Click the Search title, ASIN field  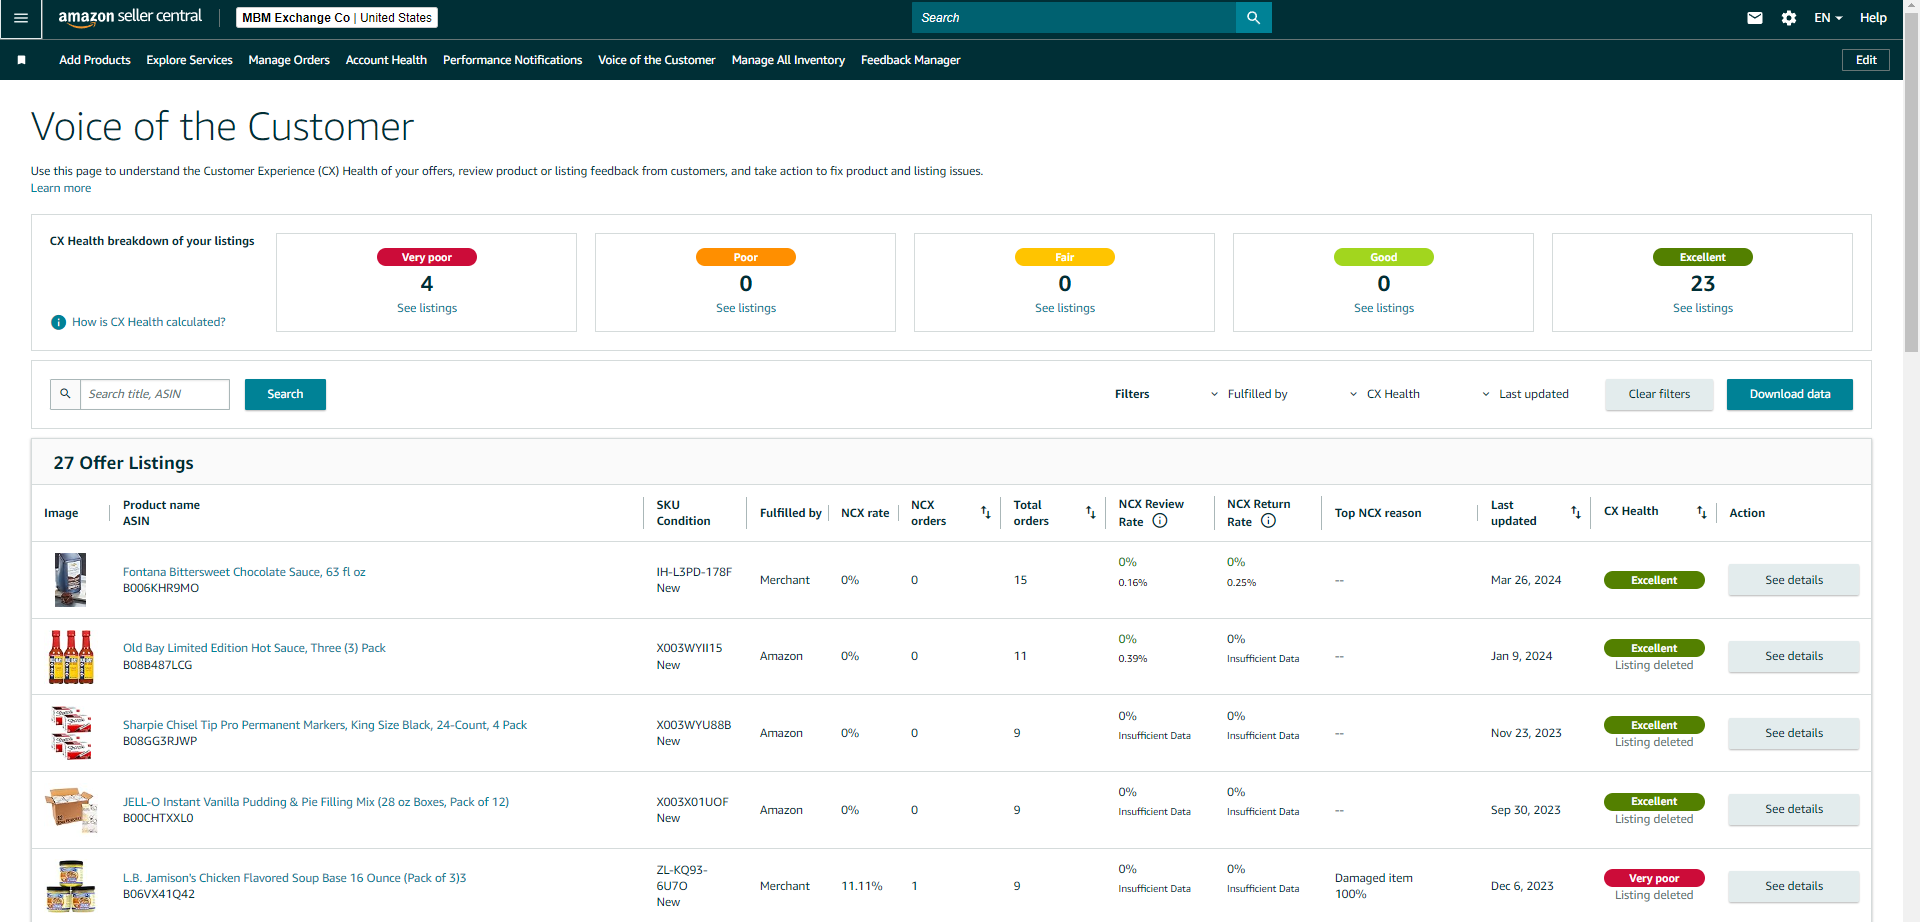pyautogui.click(x=155, y=394)
